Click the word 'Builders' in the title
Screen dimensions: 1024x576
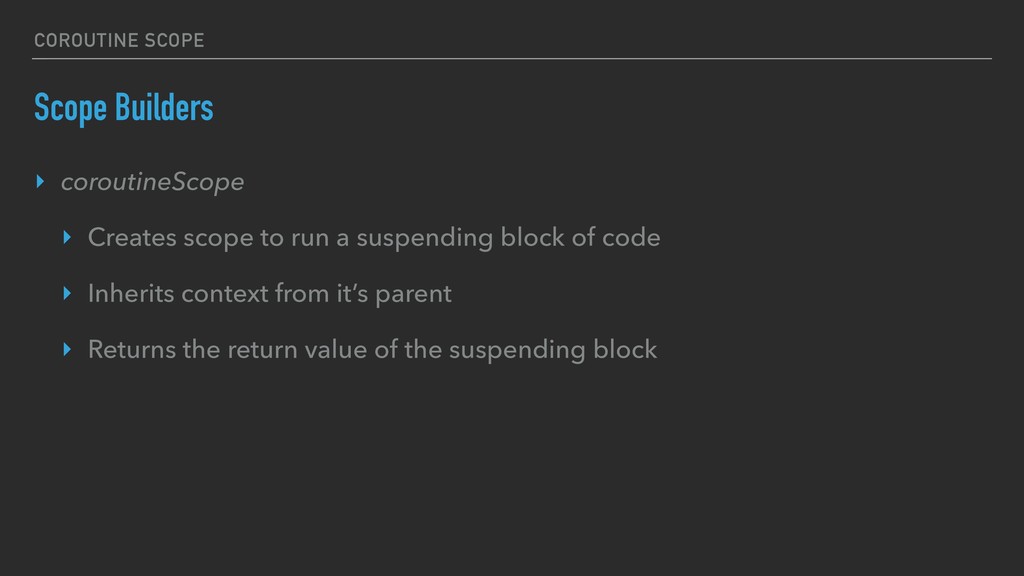[169, 108]
